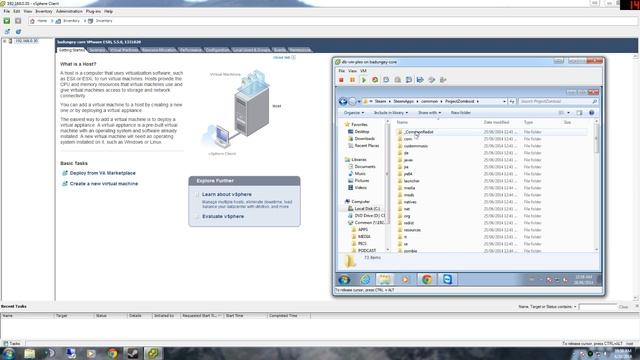The image size is (640, 360).
Task: Click the Explorer Help question mark icon
Action: click(591, 113)
